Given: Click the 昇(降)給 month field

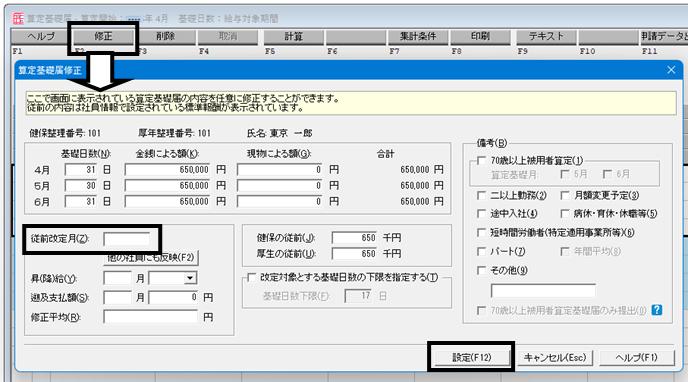Looking at the screenshot, I should click(118, 278).
